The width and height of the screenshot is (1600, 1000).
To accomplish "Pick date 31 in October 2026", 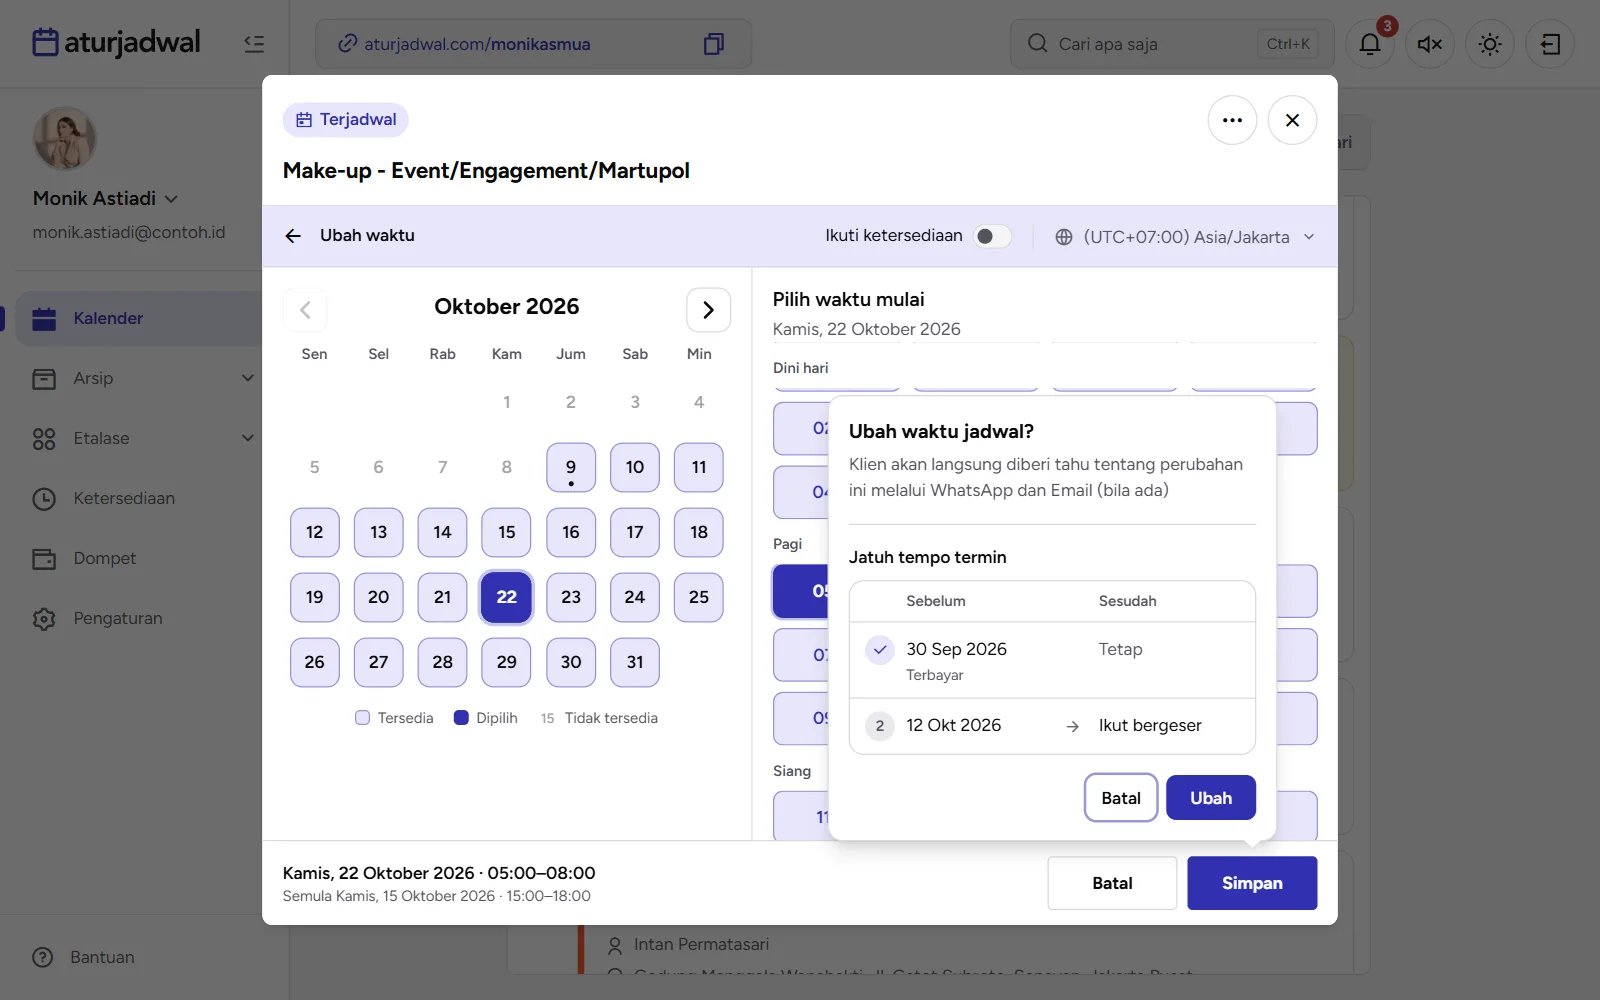I will [635, 662].
